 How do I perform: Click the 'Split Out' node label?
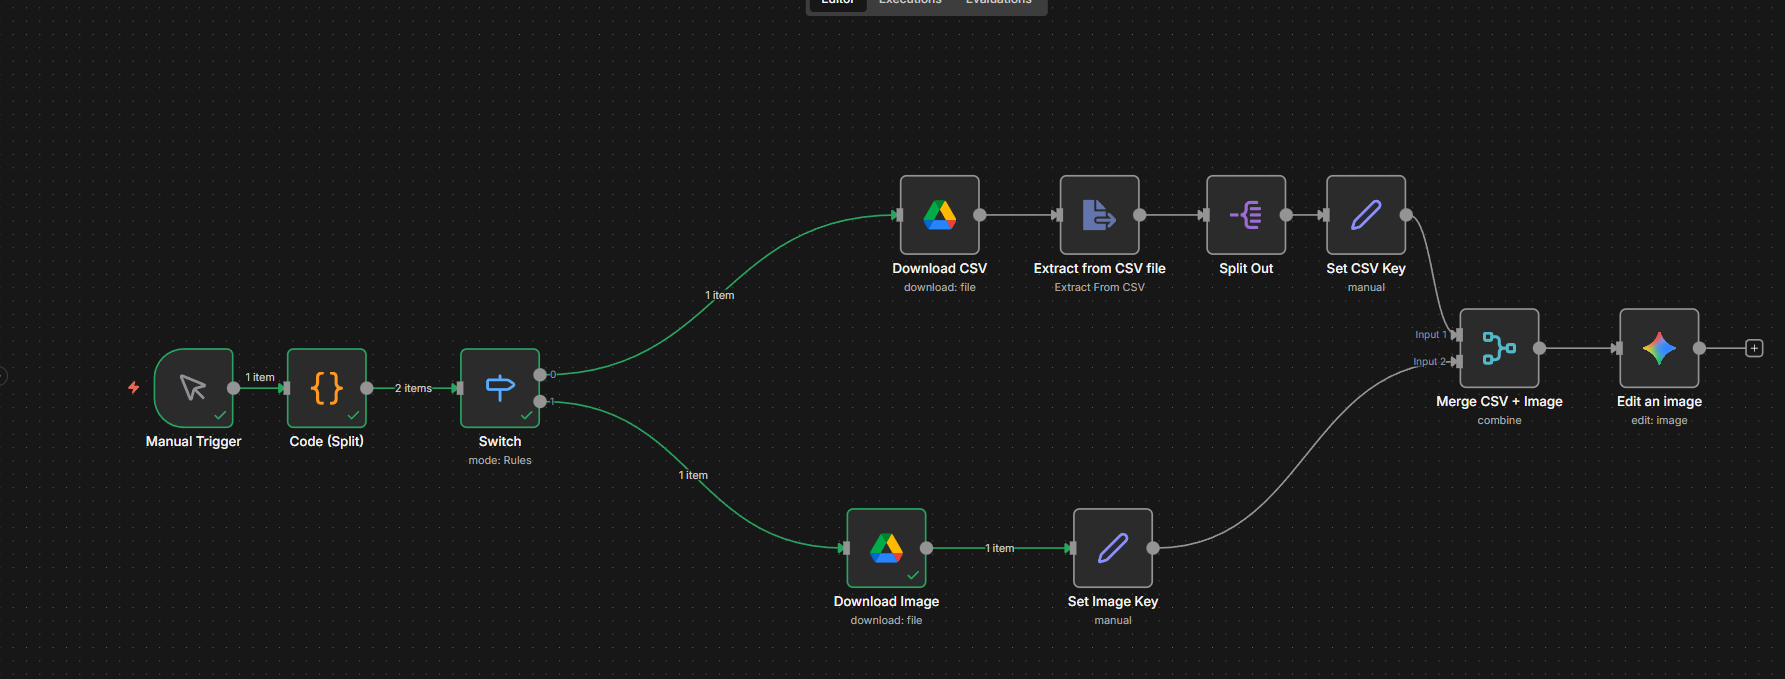[x=1246, y=268]
